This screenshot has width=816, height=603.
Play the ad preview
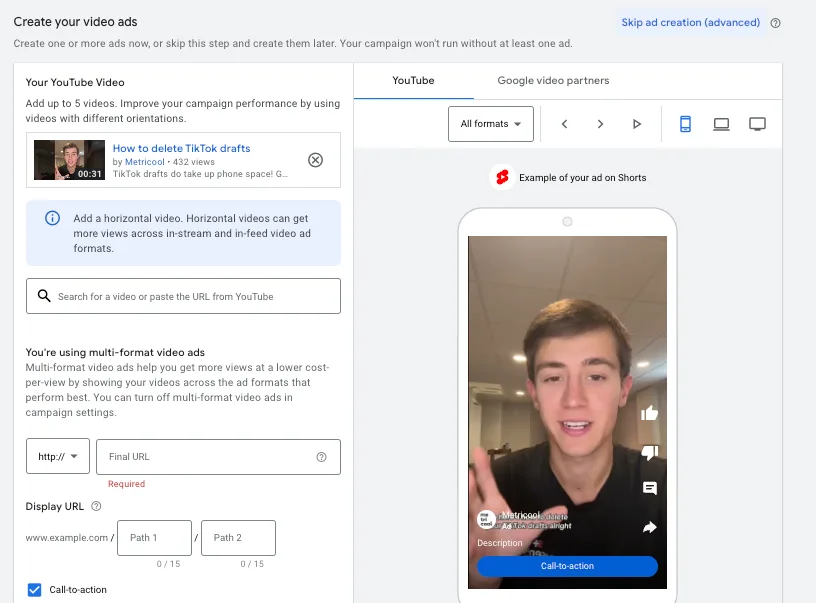636,124
